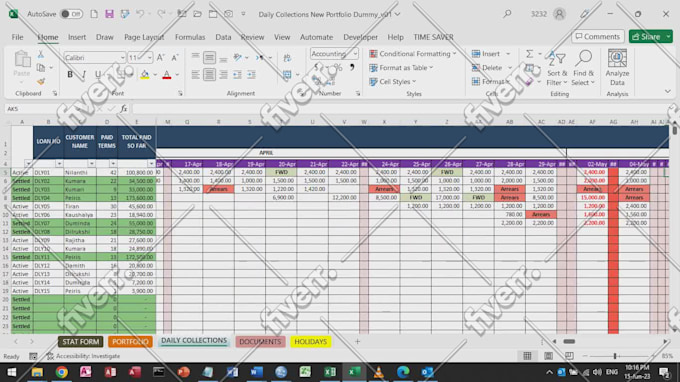Screen dimensions: 680x382
Task: Click the AutoSum sigma icon
Action: 530,54
